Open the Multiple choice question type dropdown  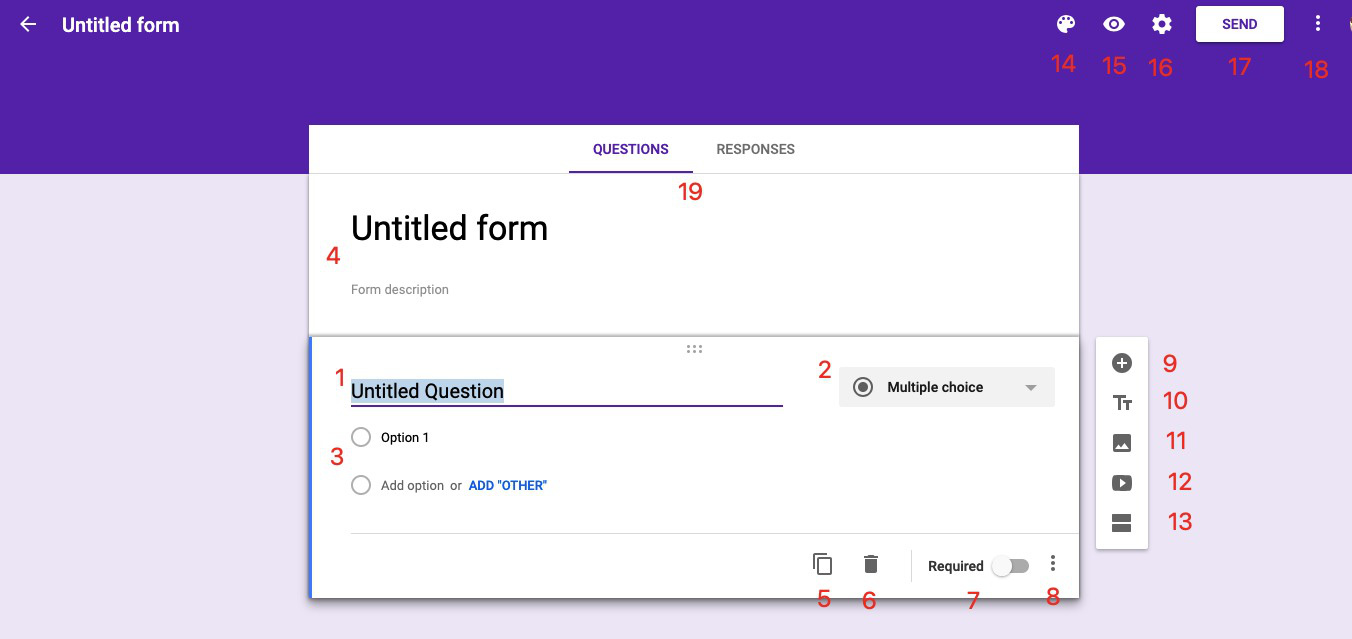pyautogui.click(x=946, y=387)
